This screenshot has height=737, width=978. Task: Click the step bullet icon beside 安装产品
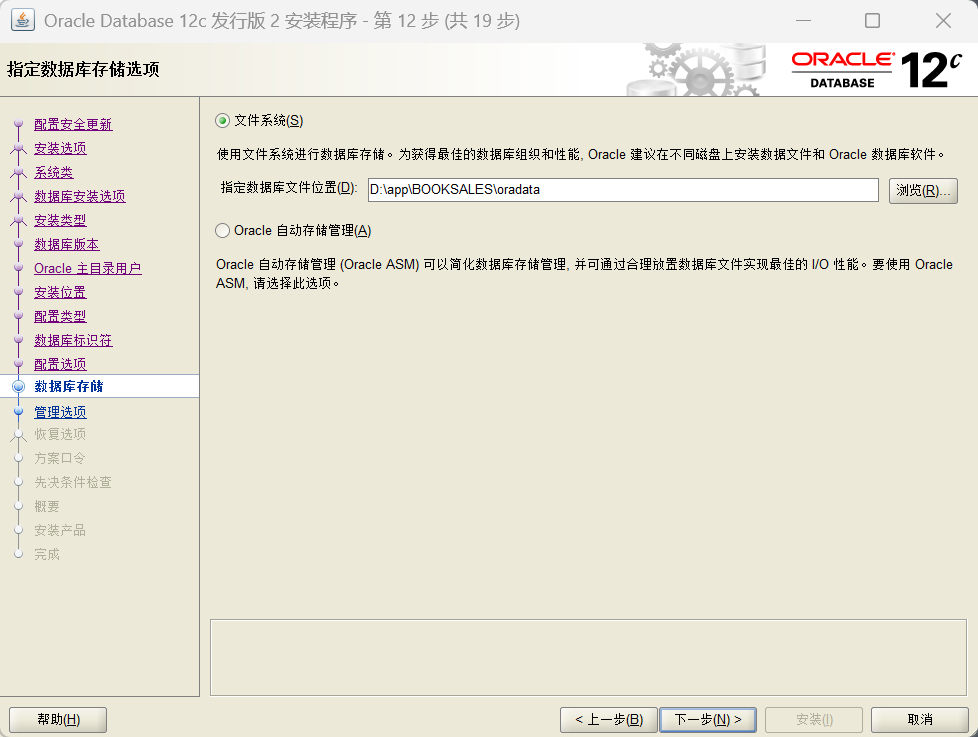(x=19, y=530)
